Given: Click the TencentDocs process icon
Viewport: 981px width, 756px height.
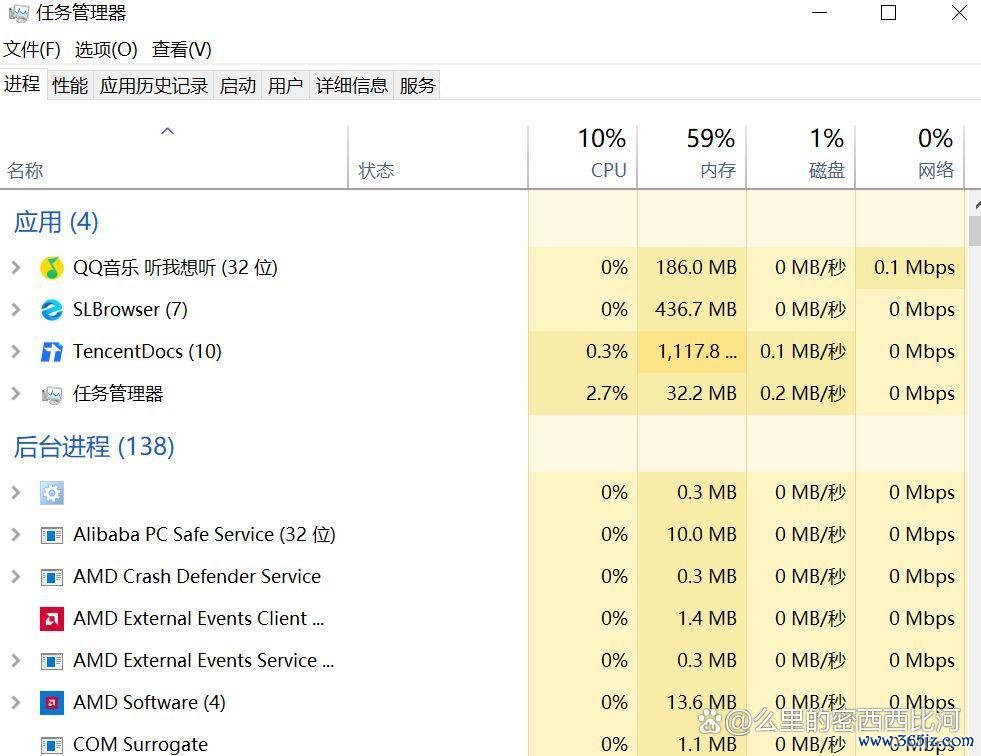Looking at the screenshot, I should point(52,352).
